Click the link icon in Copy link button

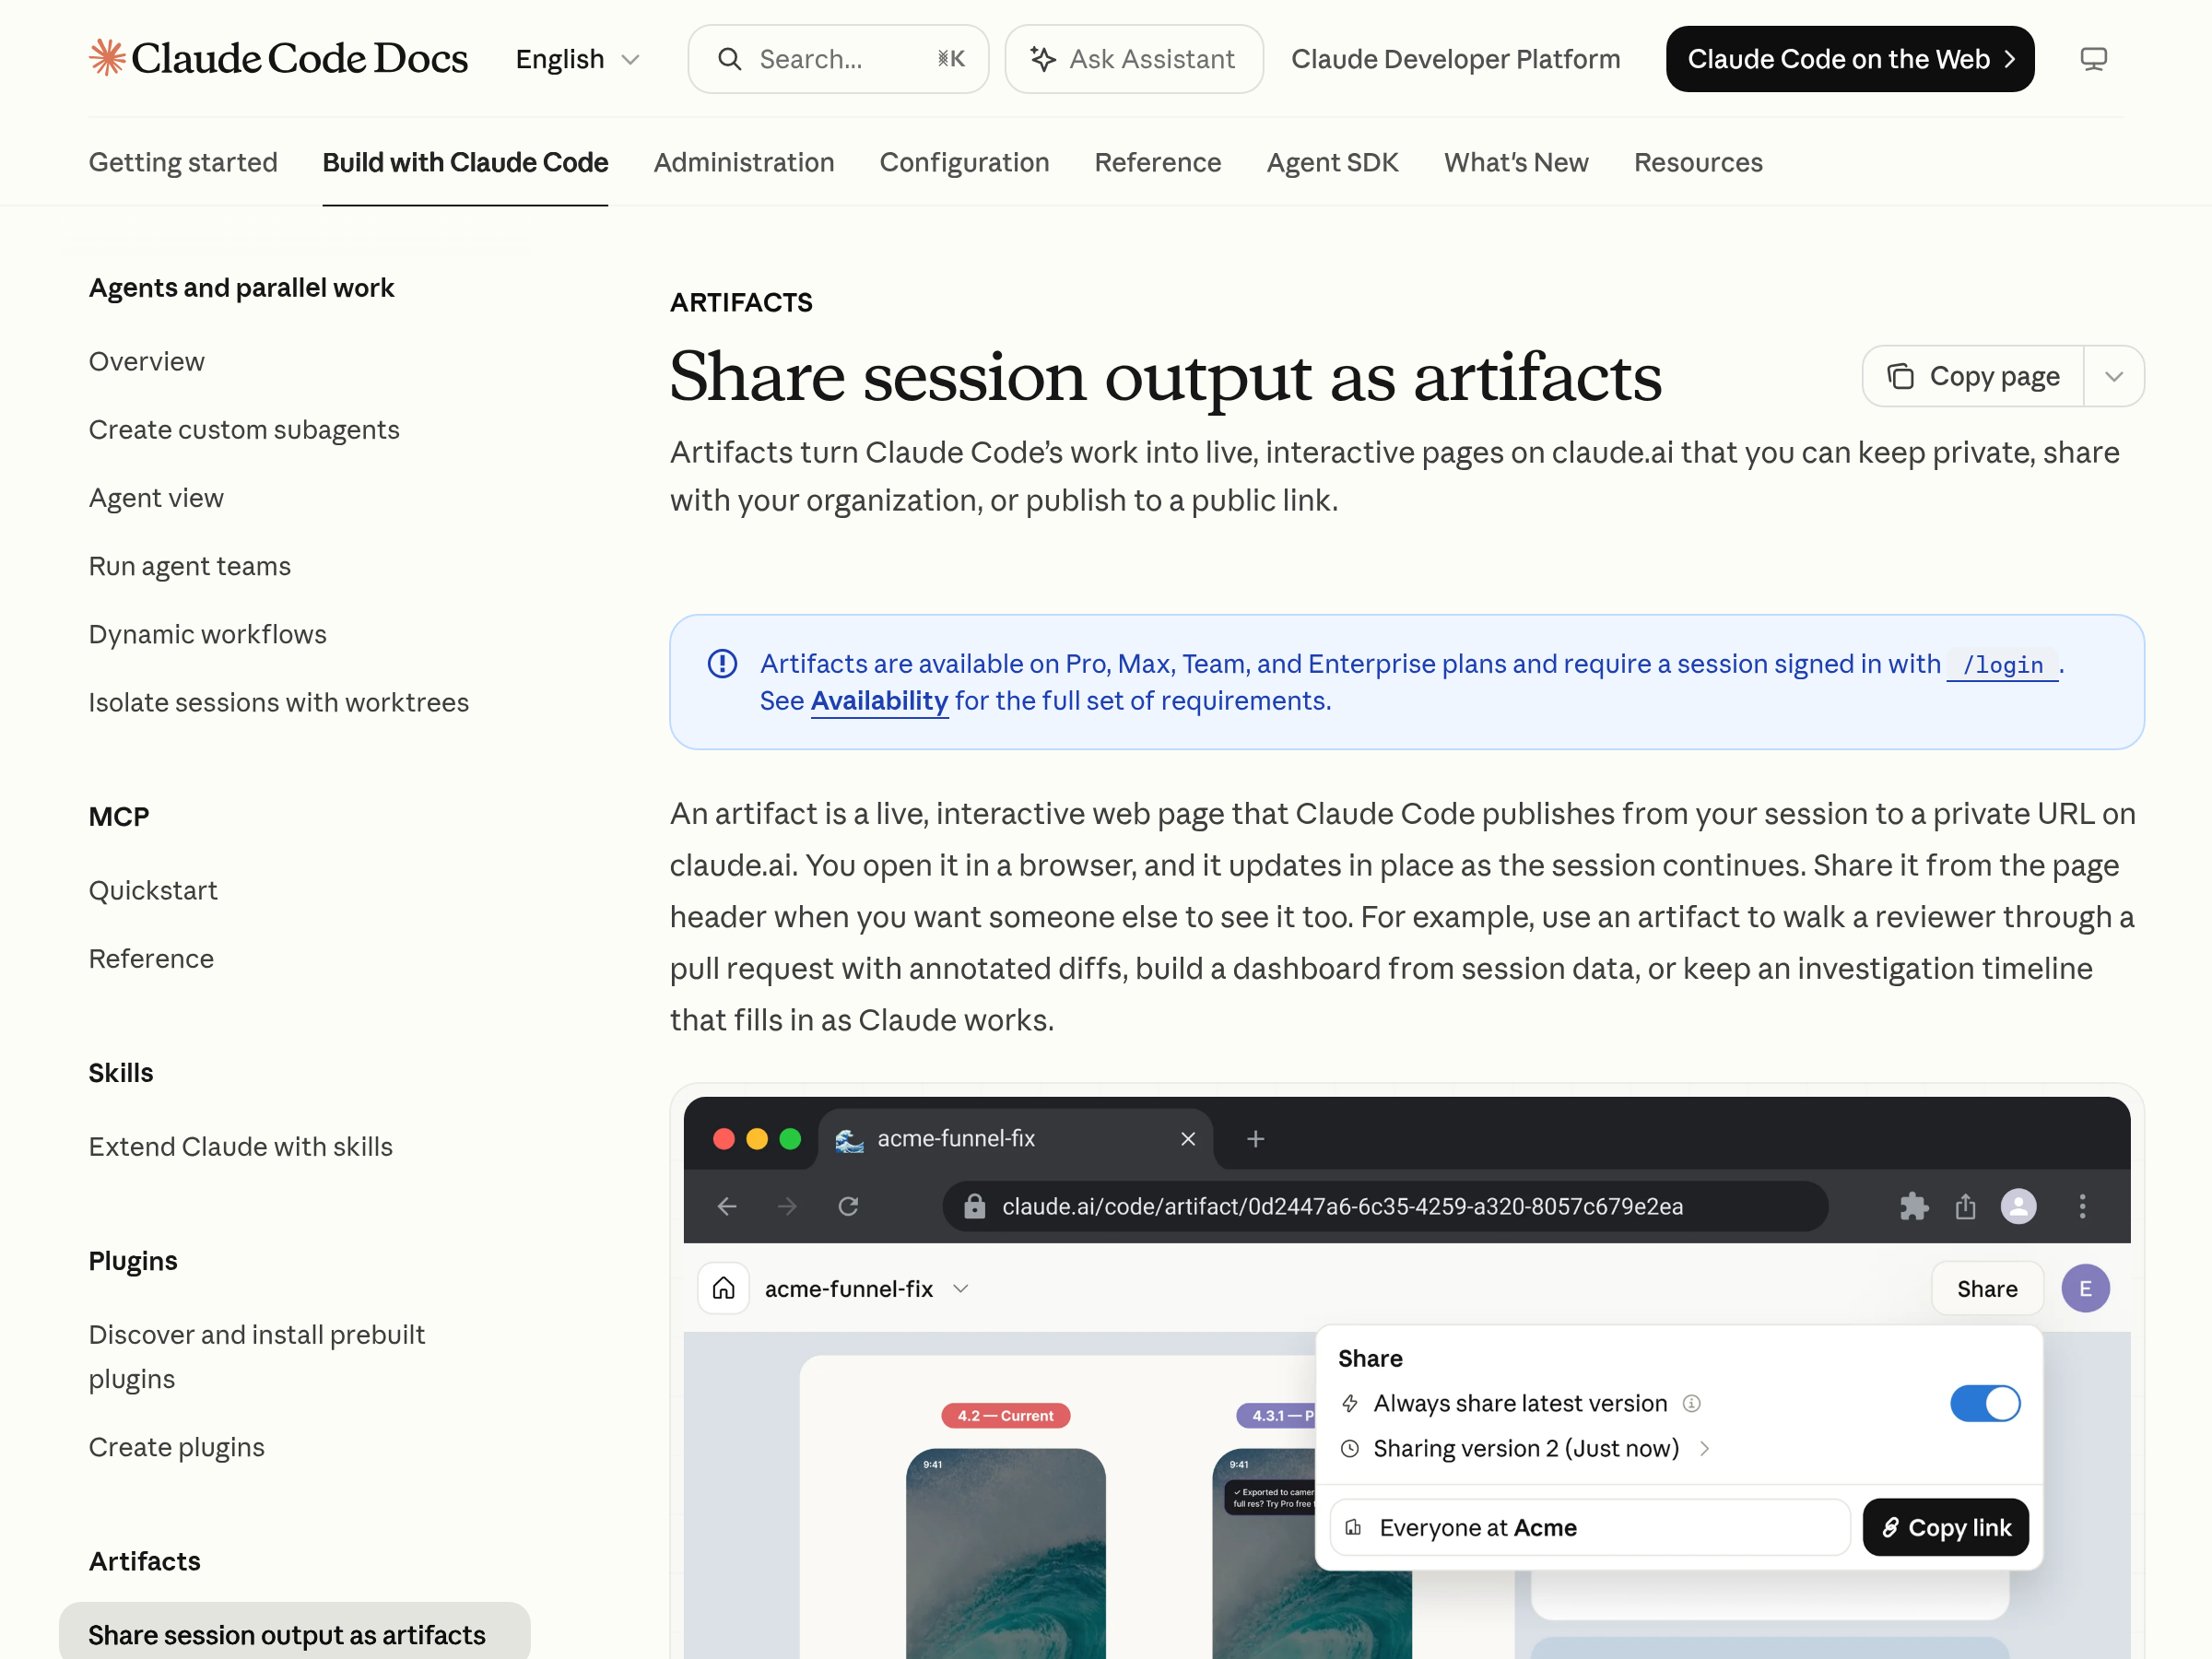click(x=1890, y=1527)
